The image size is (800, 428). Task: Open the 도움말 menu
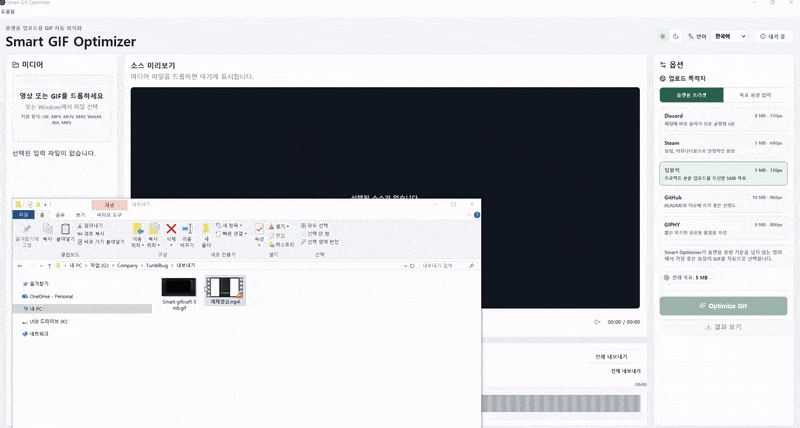[x=8, y=11]
